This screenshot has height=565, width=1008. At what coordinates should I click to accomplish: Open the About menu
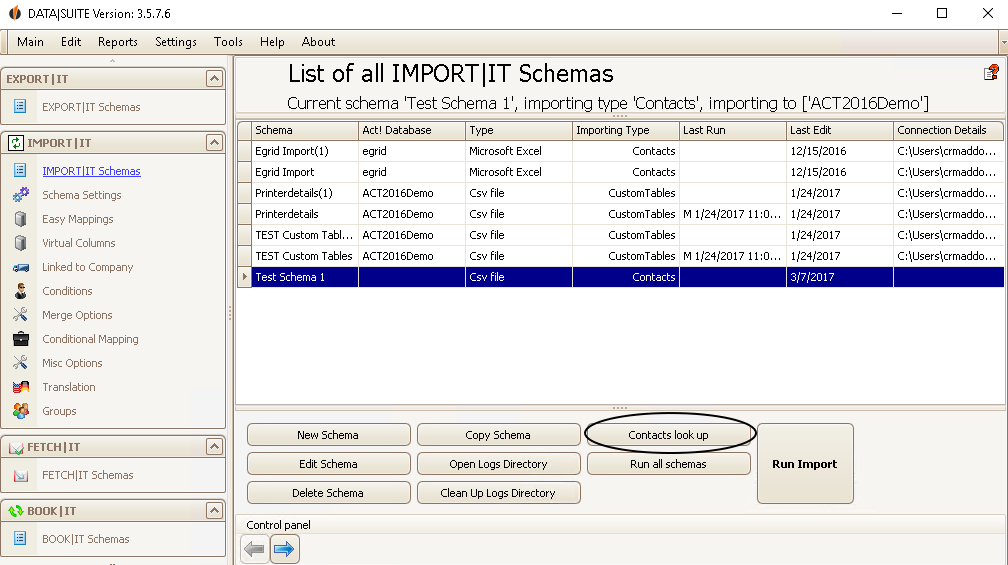[x=318, y=42]
